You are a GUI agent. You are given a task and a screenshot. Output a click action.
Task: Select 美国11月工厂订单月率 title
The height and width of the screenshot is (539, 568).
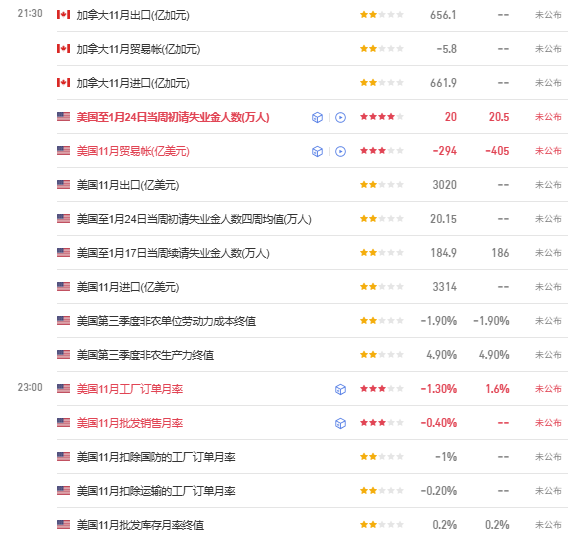pos(130,389)
